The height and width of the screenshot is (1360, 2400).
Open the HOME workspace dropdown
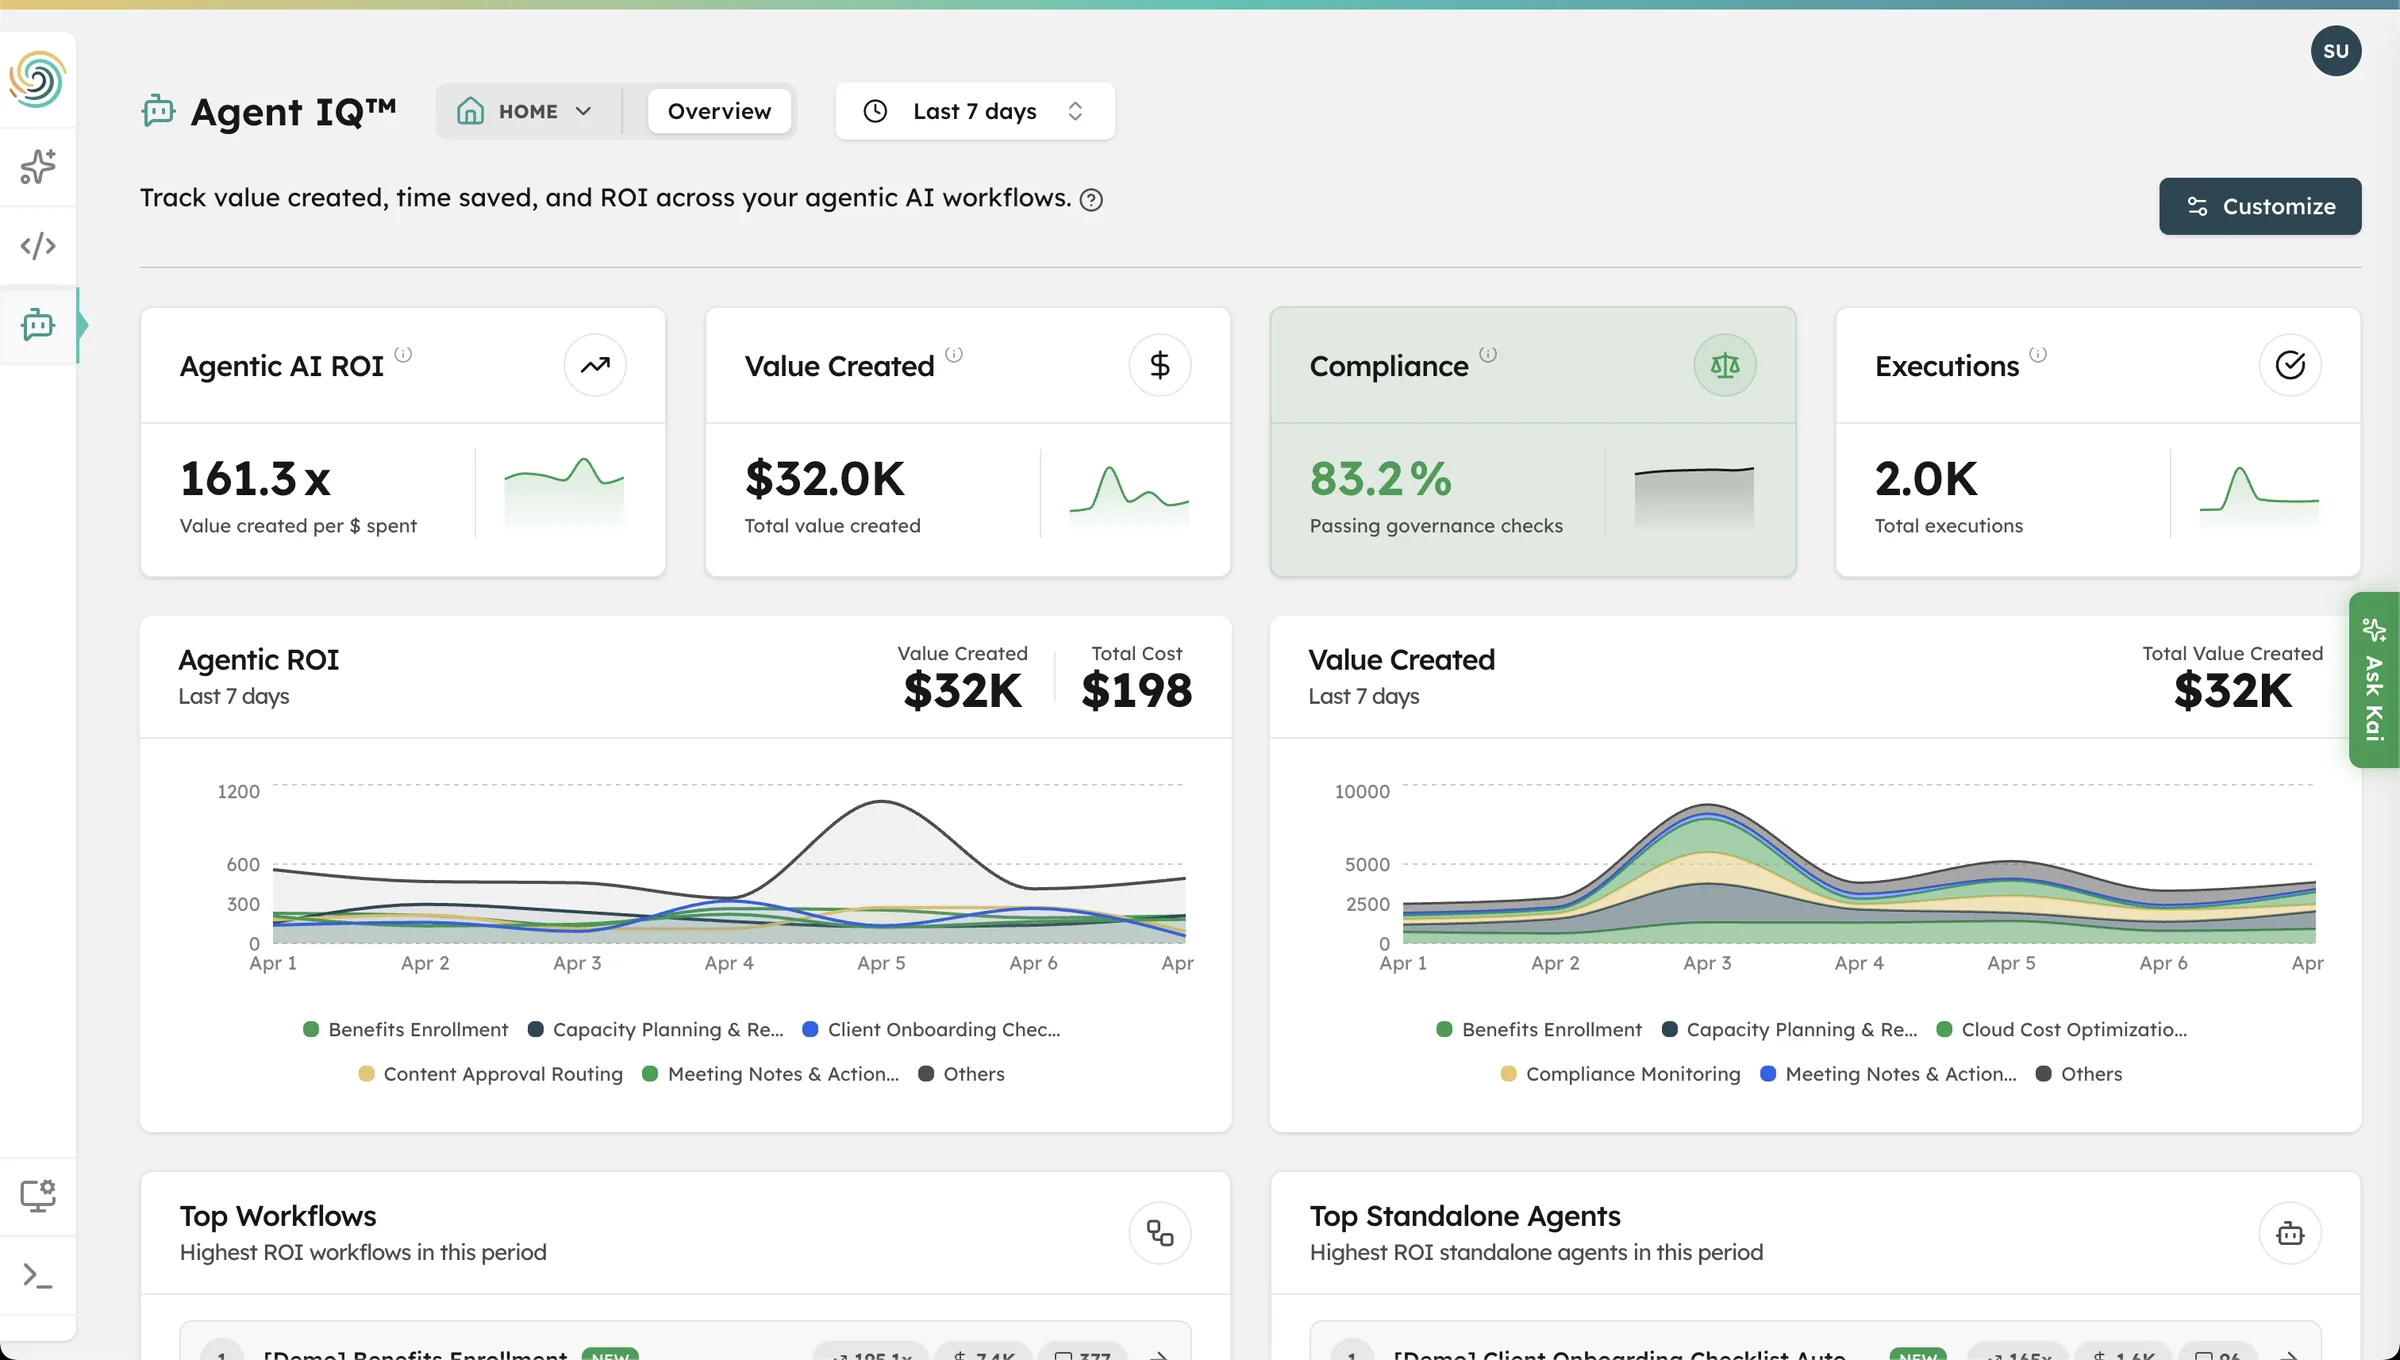click(528, 111)
